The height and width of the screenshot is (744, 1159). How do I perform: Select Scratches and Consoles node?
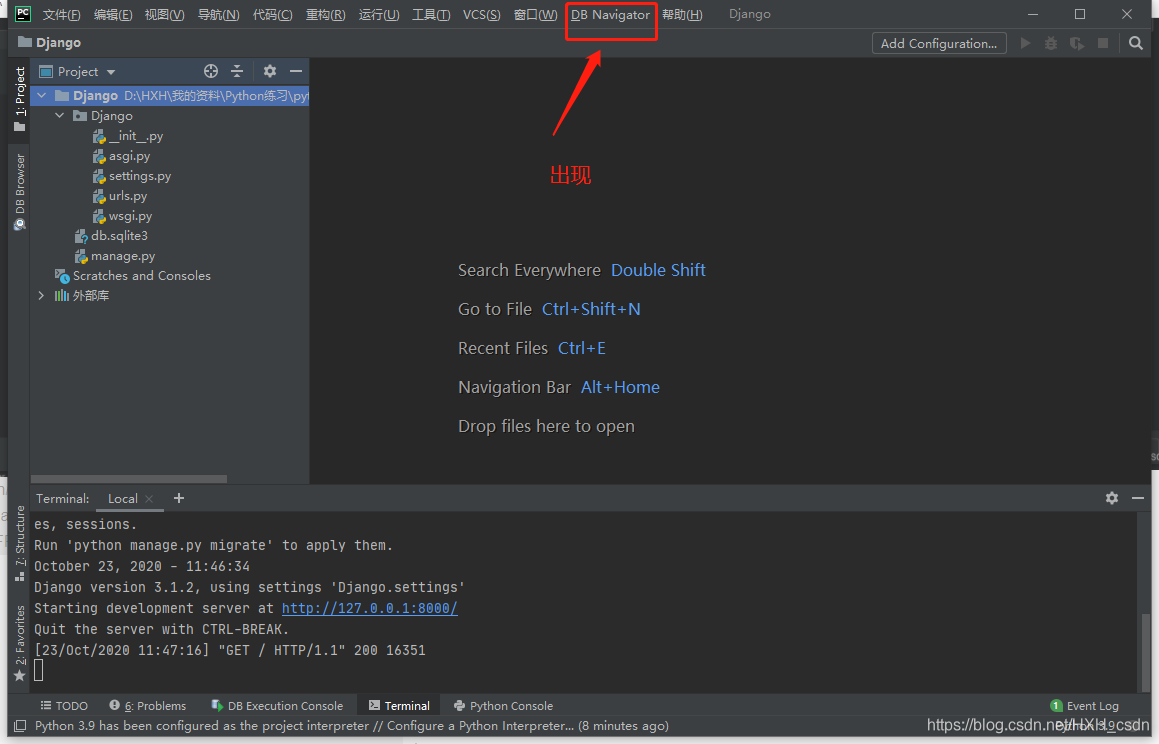pyautogui.click(x=134, y=276)
